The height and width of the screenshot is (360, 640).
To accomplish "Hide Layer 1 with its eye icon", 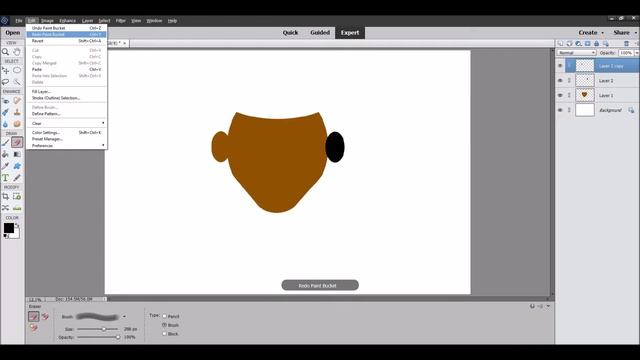I will pos(560,95).
